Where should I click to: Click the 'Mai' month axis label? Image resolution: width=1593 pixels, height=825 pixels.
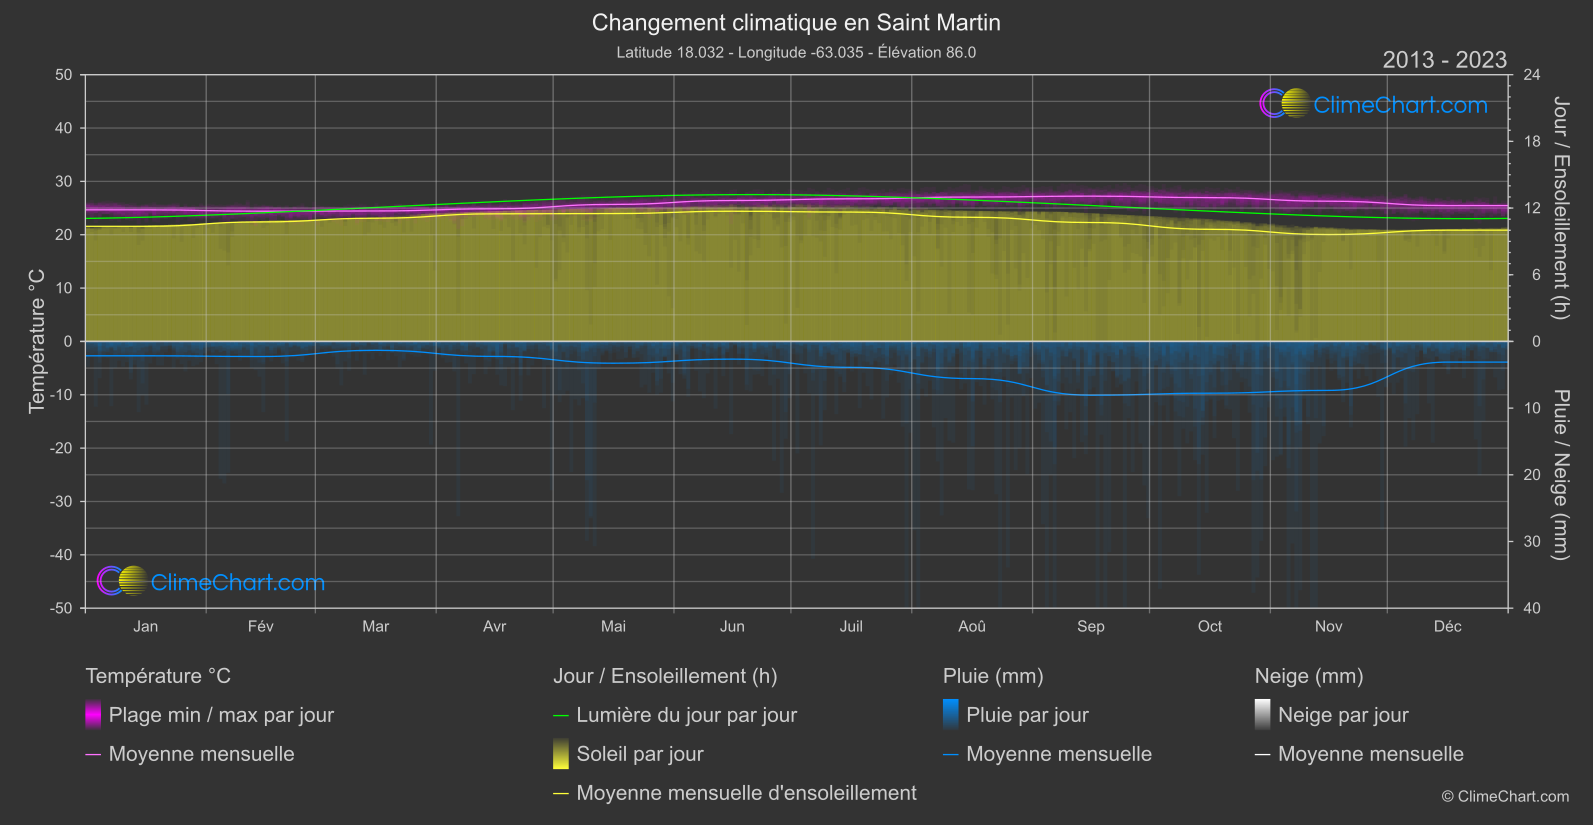[613, 626]
